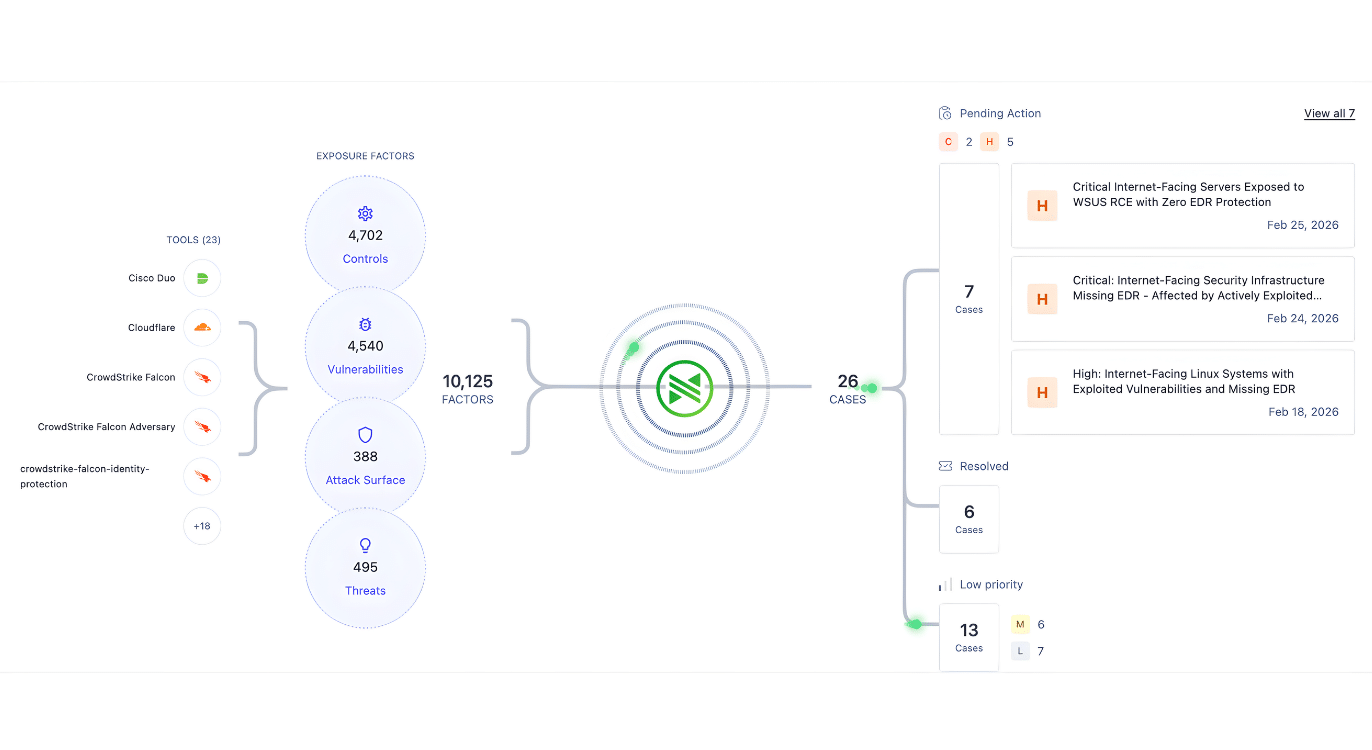Click the central green logo hub
The image size is (1372, 750).
coord(684,387)
